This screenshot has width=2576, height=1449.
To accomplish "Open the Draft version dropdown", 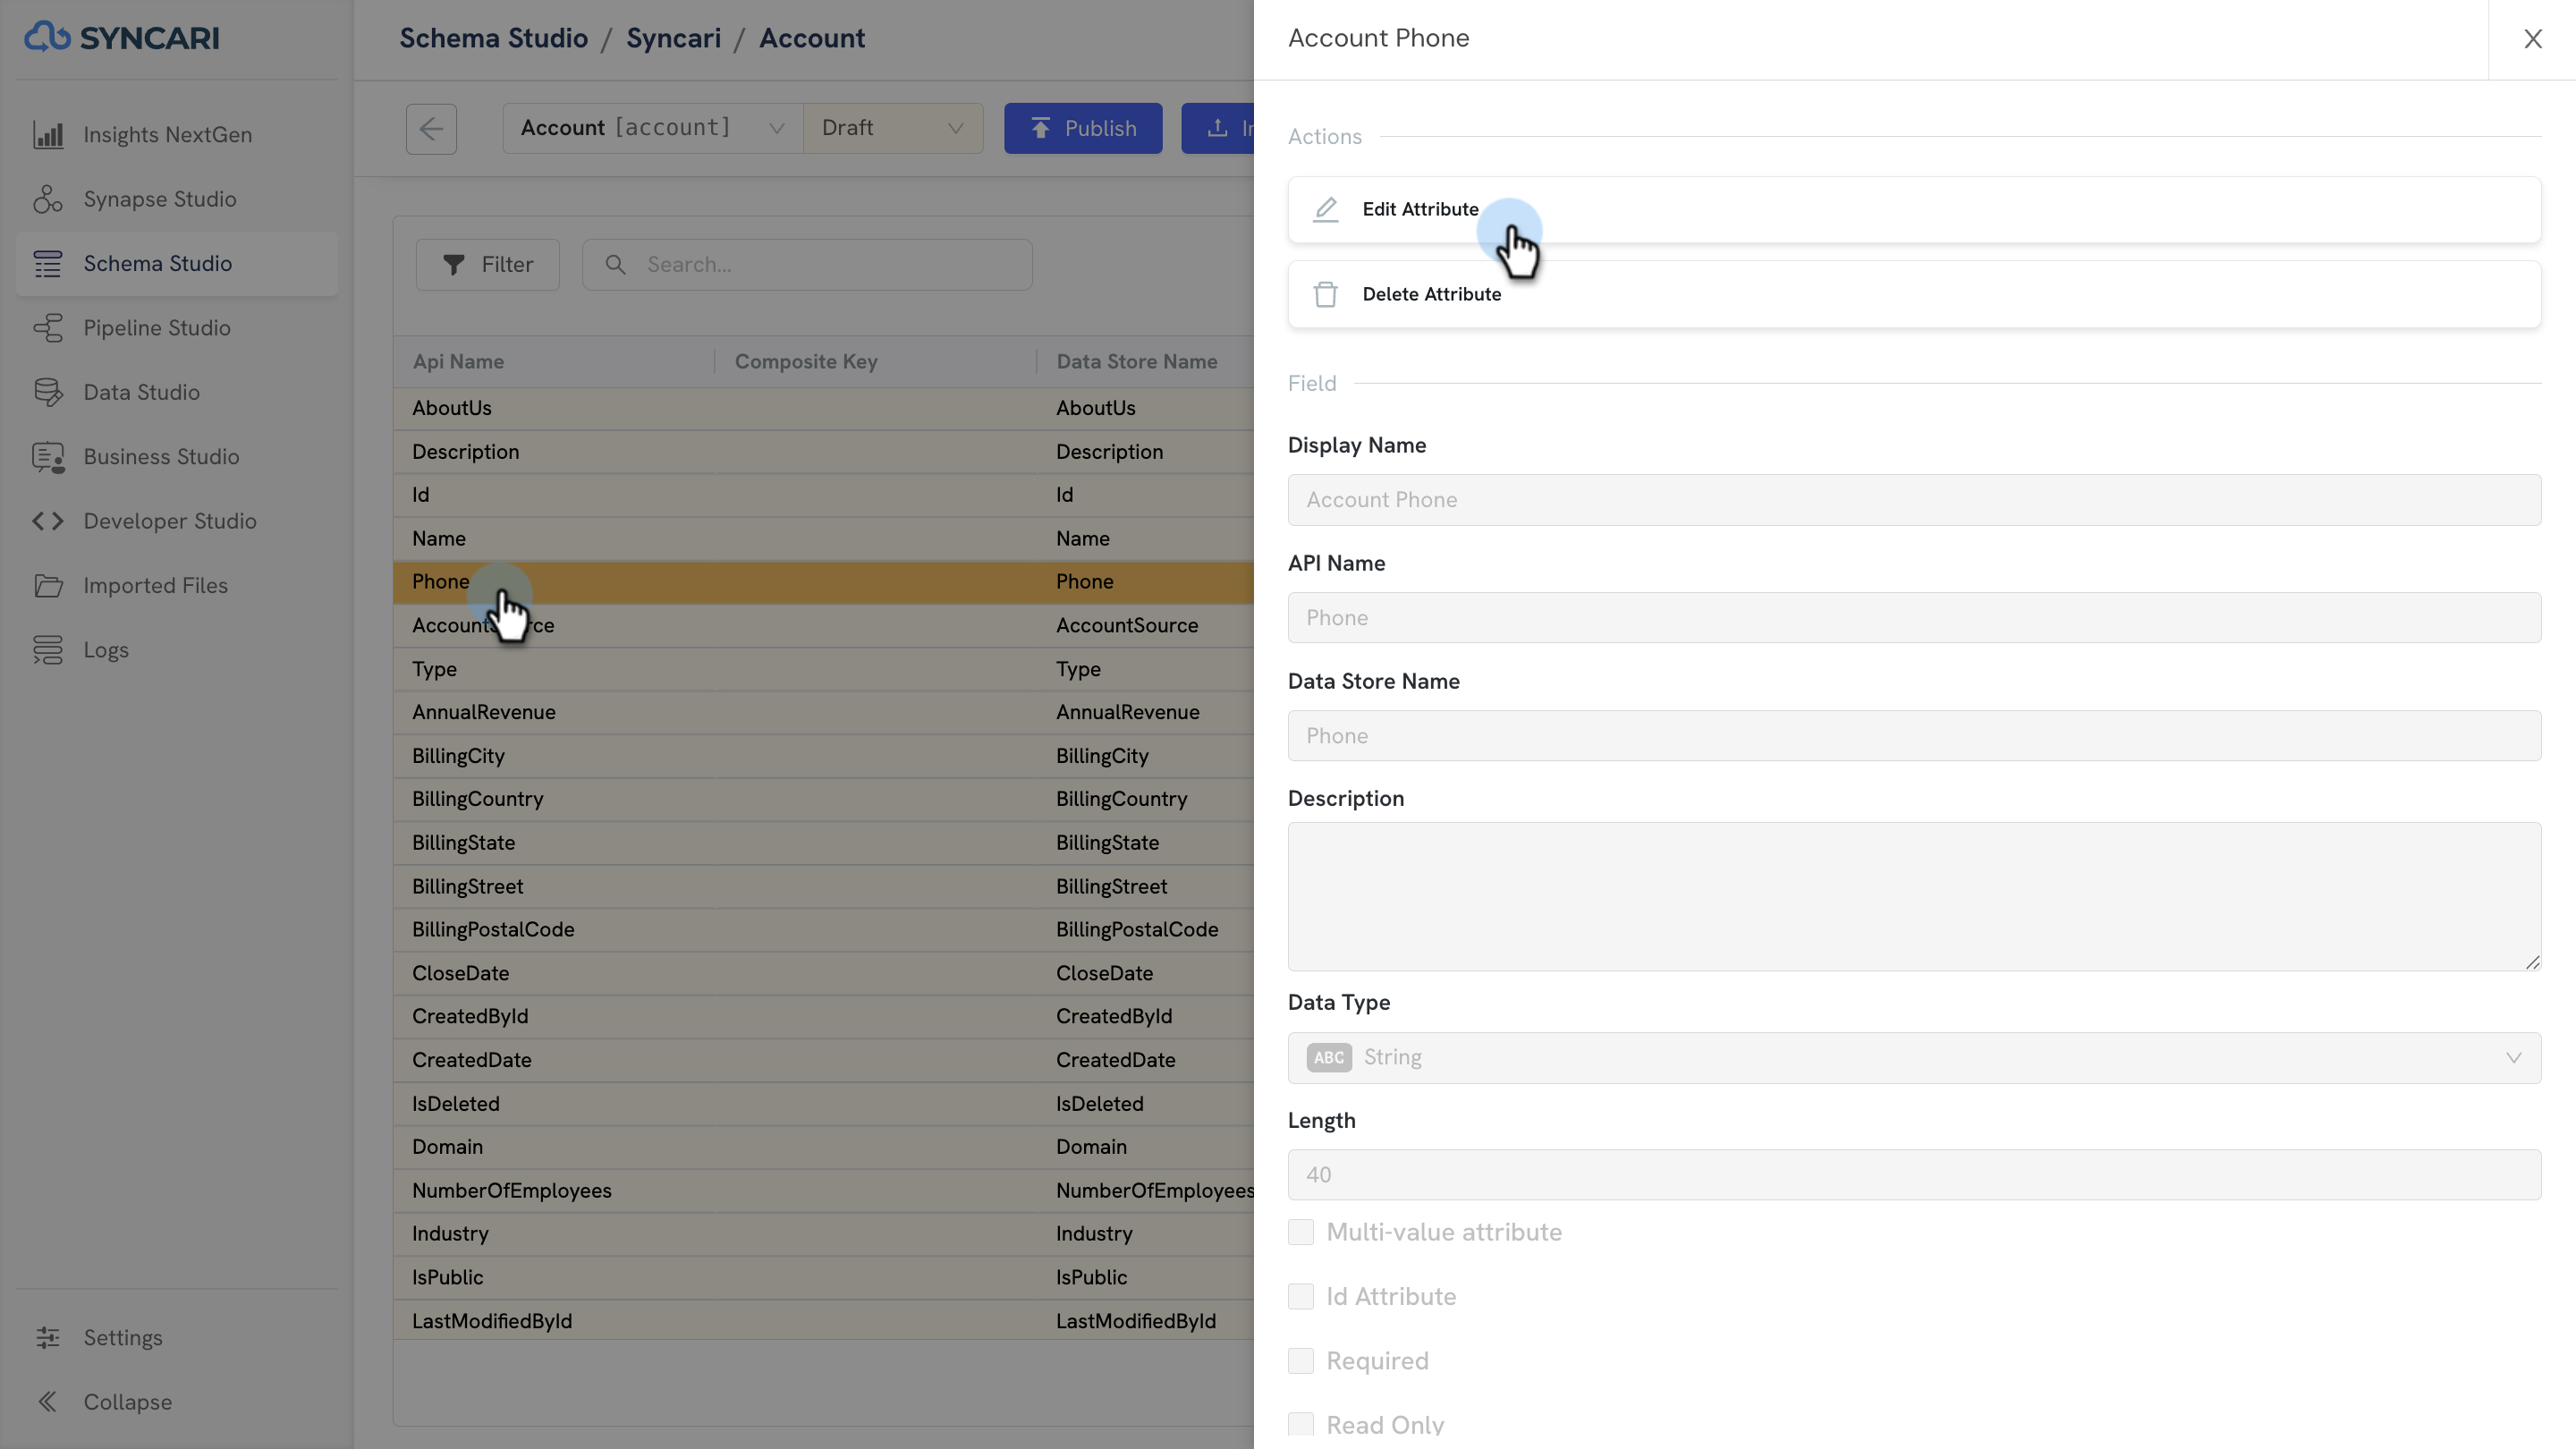I will click(893, 128).
